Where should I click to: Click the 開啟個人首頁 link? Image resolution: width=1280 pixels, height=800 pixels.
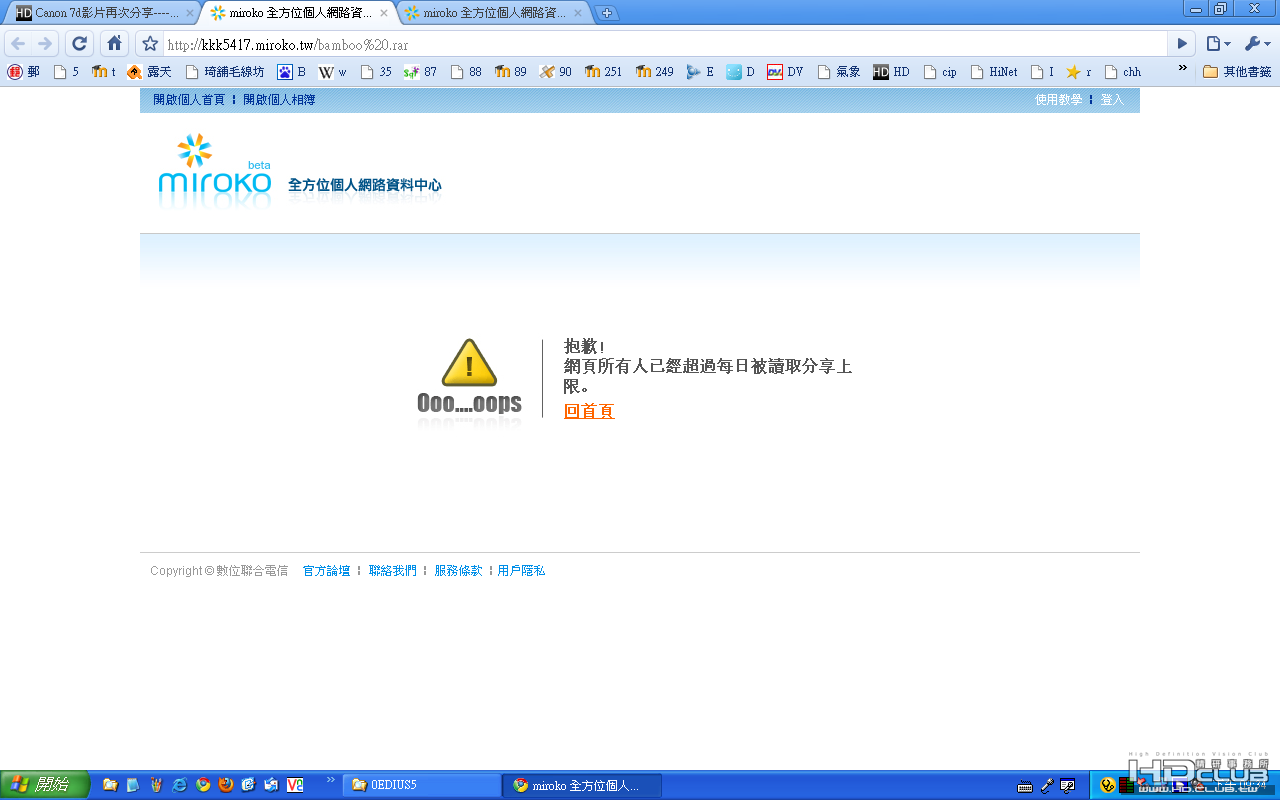pyautogui.click(x=189, y=100)
